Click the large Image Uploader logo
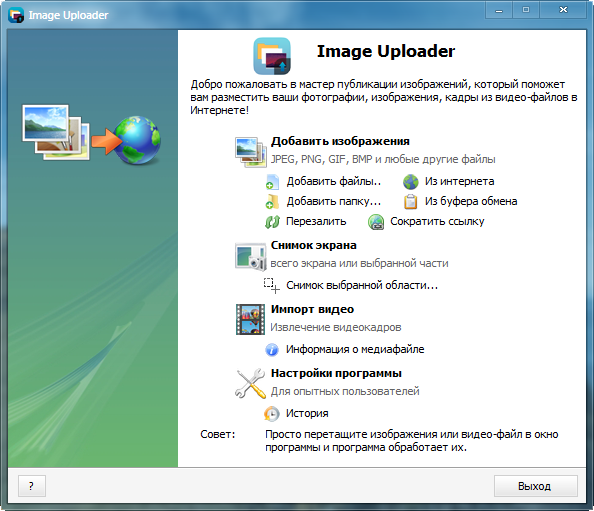The width and height of the screenshot is (594, 511). 272,56
